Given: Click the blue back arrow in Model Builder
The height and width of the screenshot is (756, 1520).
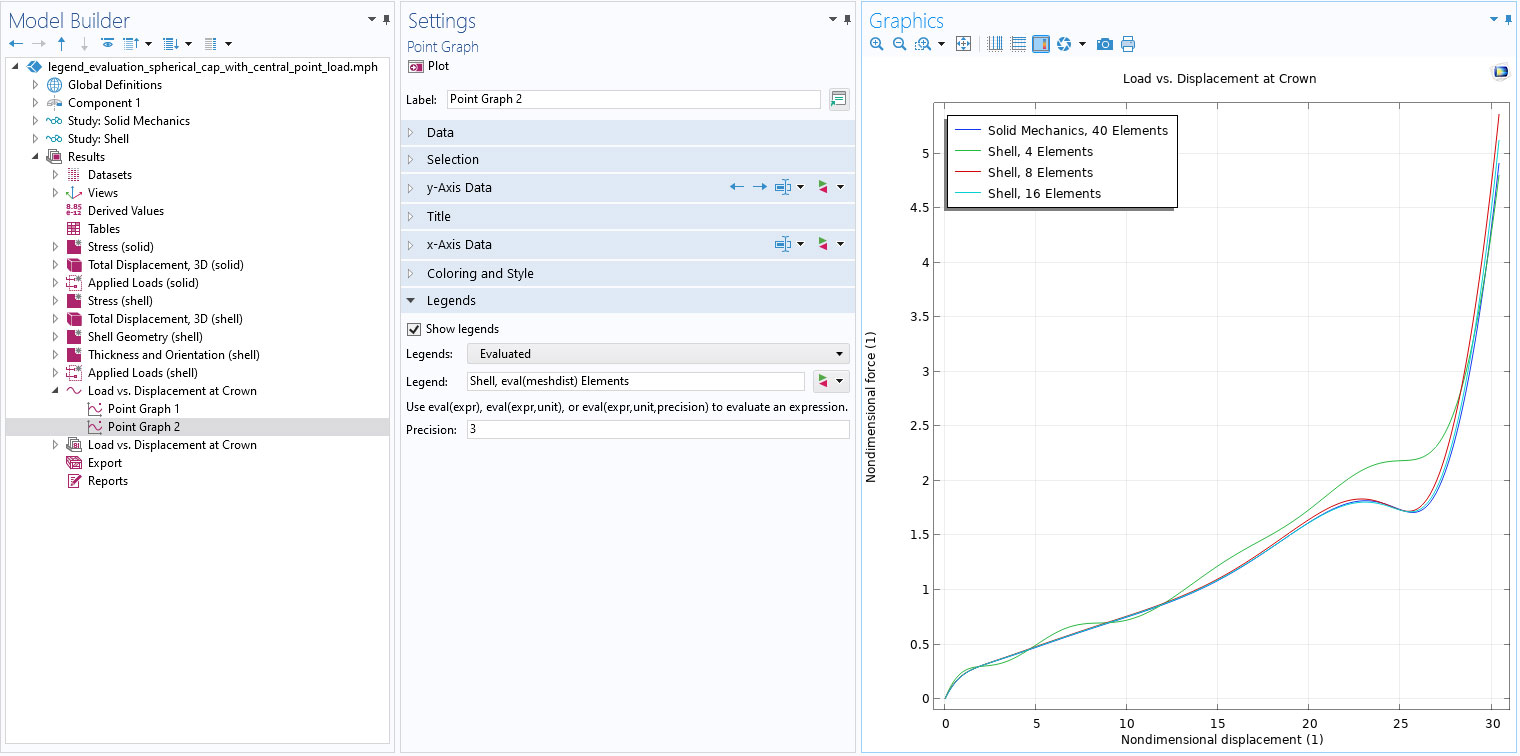Looking at the screenshot, I should point(15,44).
